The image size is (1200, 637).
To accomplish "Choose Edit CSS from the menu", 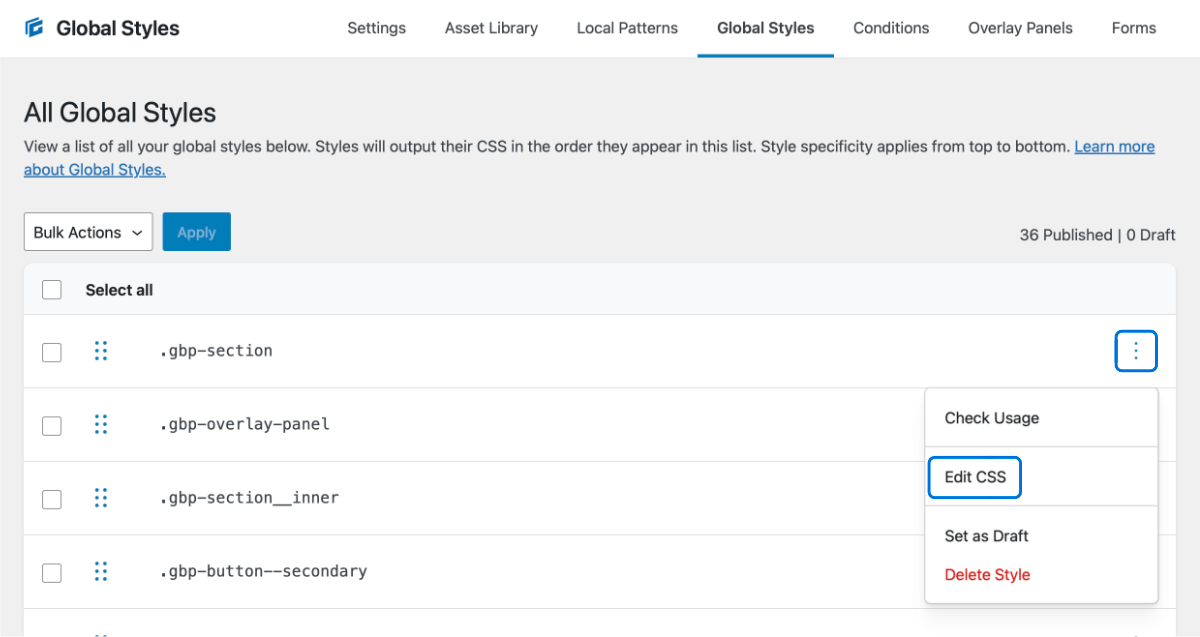I will 975,477.
